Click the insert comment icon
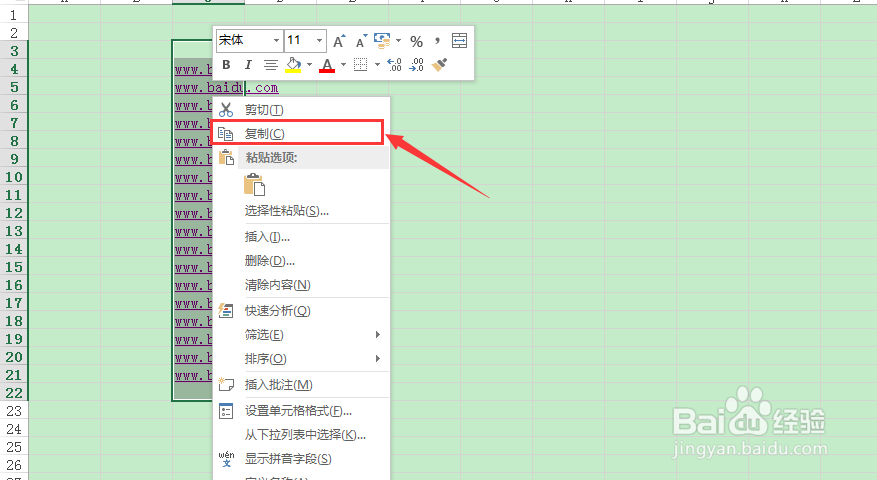 [x=226, y=384]
